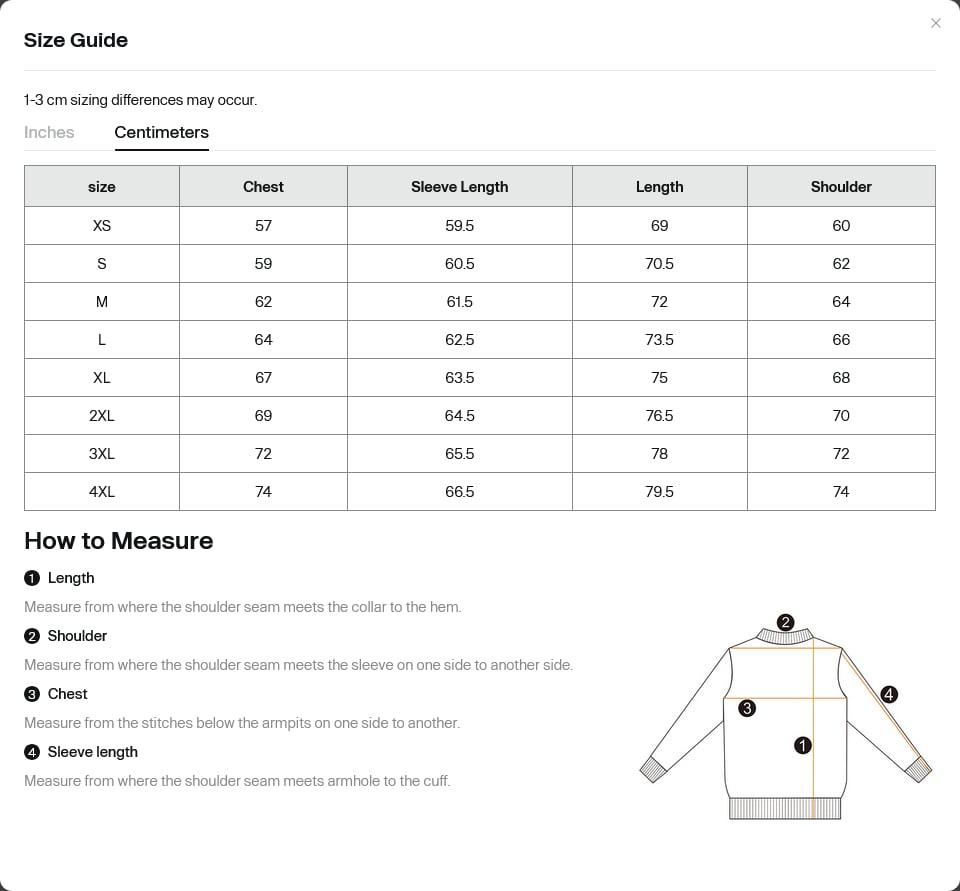The image size is (960, 891).
Task: Select the 4XL size row label
Action: point(102,492)
